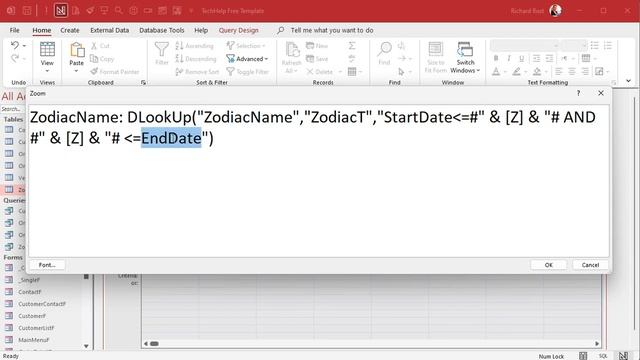
Task: Click the Tell me what you want search box
Action: (332, 30)
